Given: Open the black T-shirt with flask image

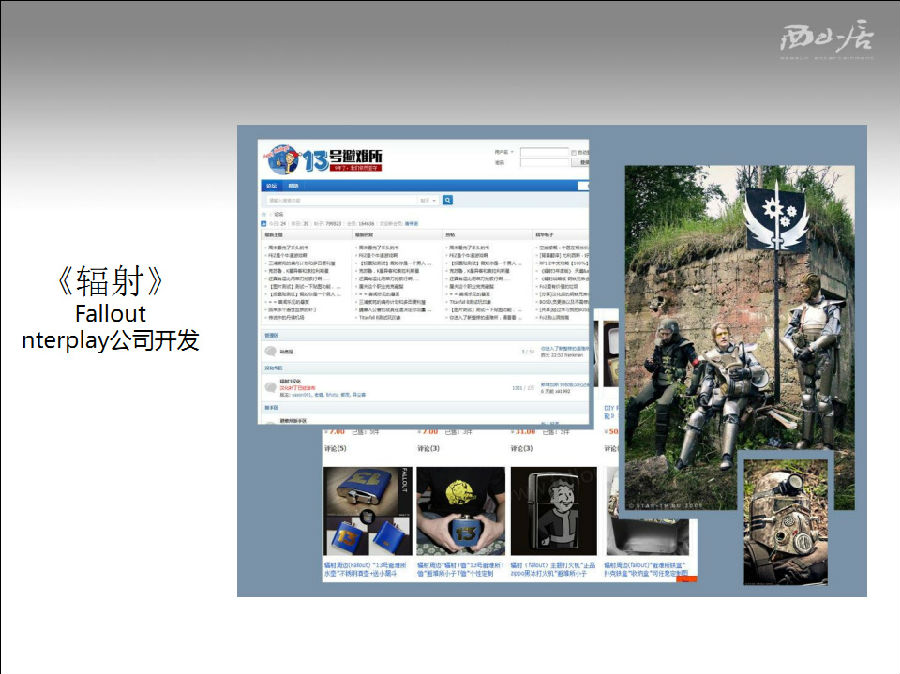Looking at the screenshot, I should (460, 511).
